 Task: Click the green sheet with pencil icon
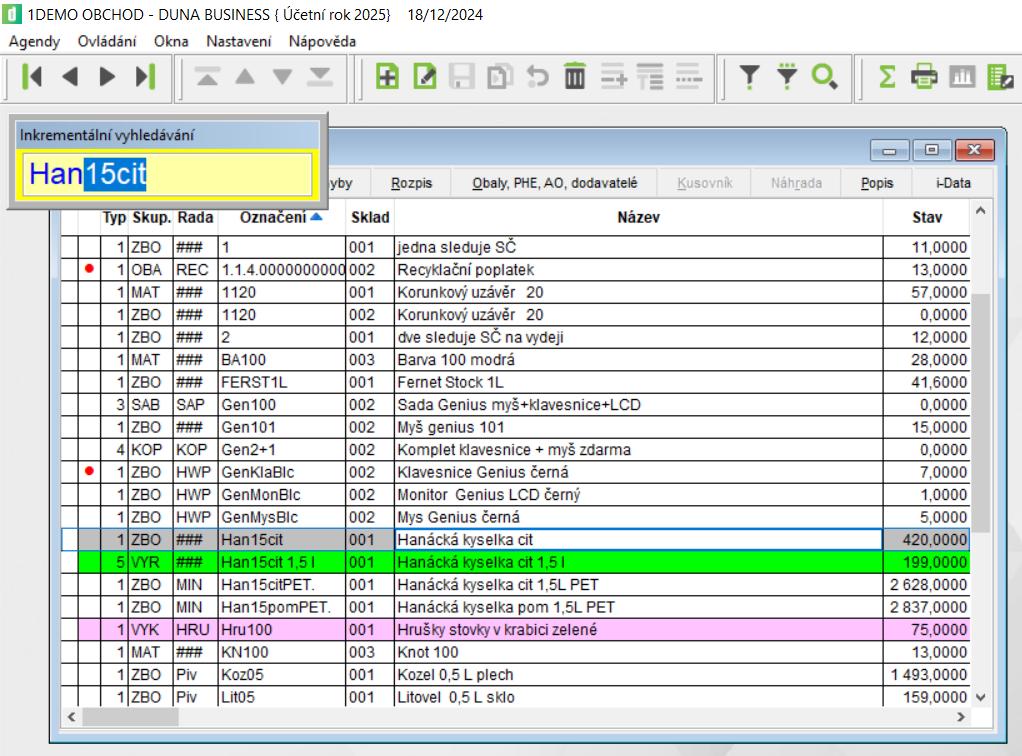coord(1000,77)
